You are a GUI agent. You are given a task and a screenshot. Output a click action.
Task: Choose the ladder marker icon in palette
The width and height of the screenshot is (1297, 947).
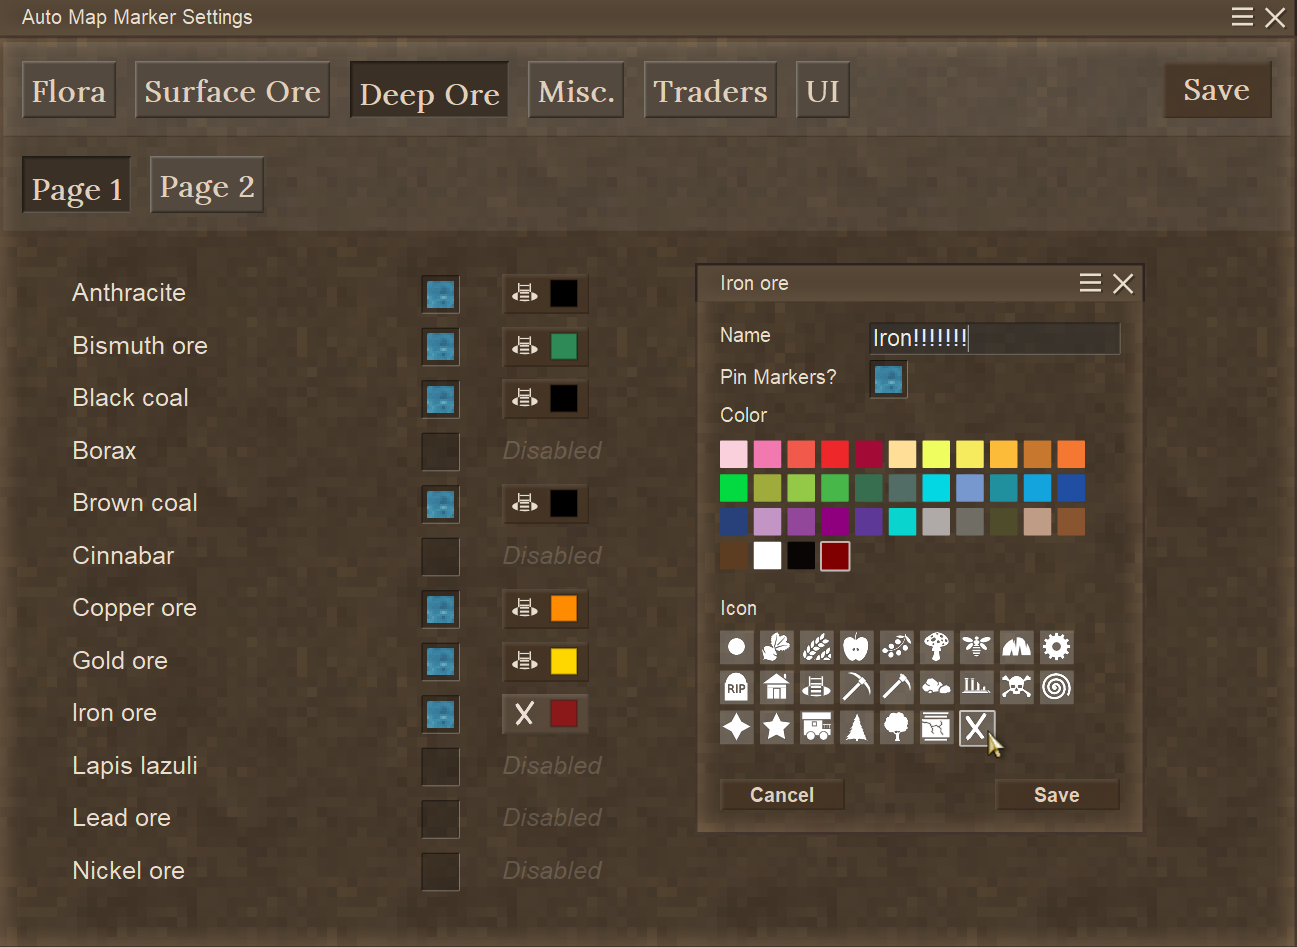(x=817, y=687)
